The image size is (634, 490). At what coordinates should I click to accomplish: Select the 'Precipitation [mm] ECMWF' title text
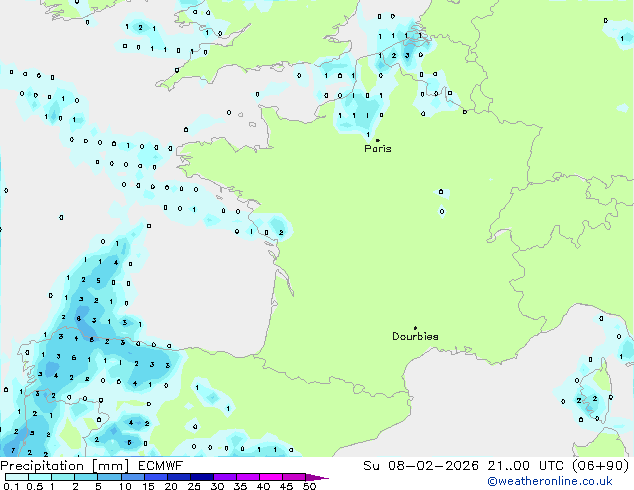tap(91, 466)
